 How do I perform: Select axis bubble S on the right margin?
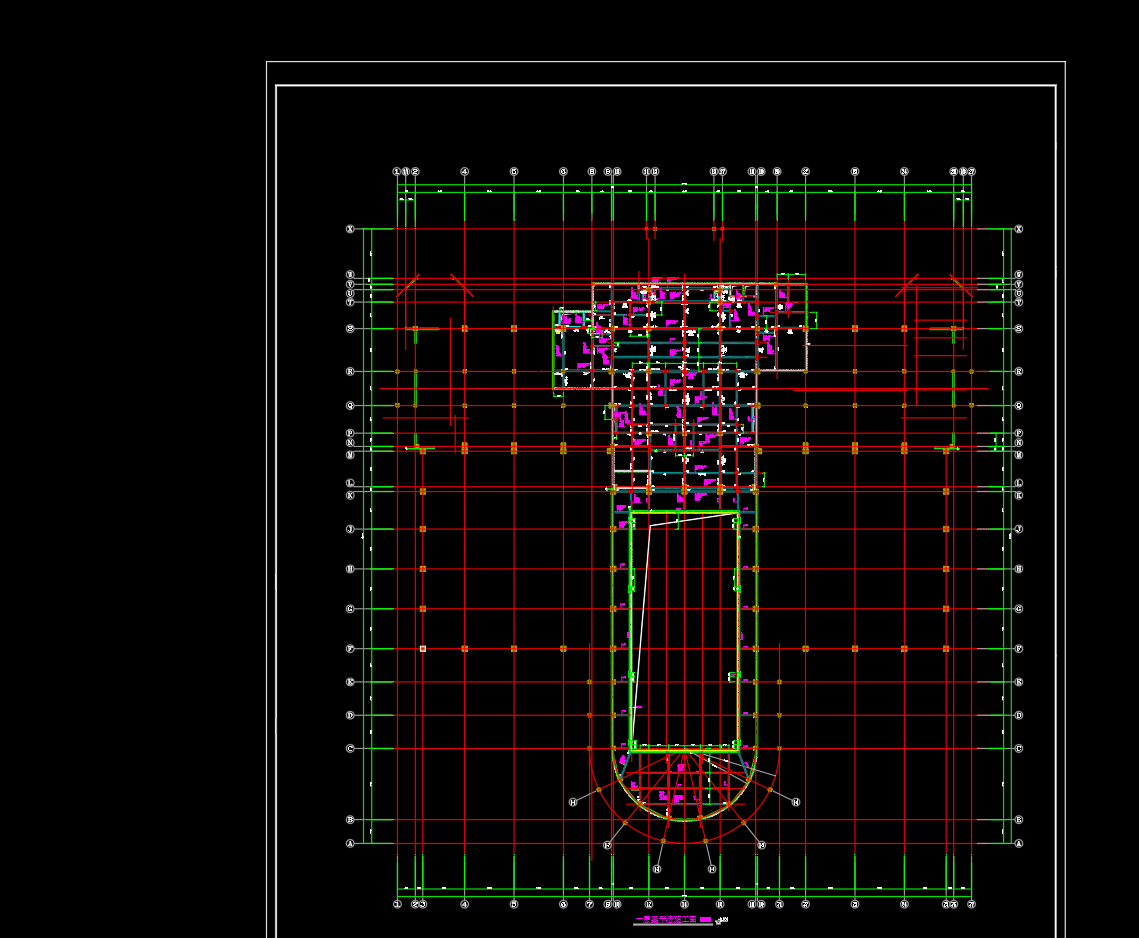pos(1018,328)
